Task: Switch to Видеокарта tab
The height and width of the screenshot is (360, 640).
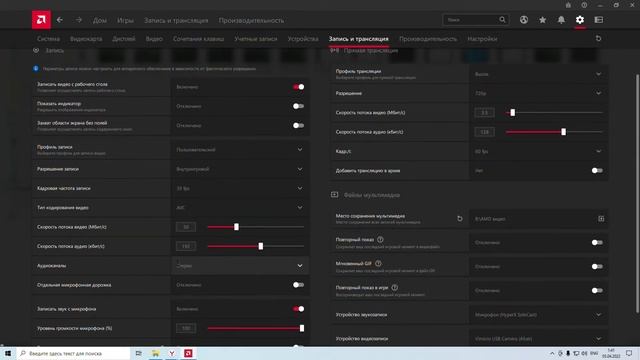Action: (86, 39)
